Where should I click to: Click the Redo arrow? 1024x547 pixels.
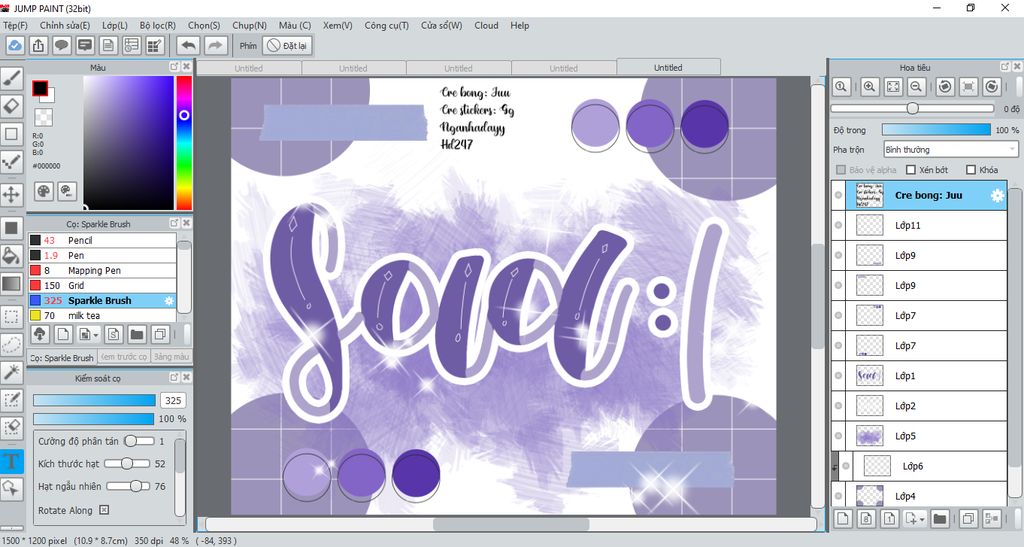pos(215,46)
